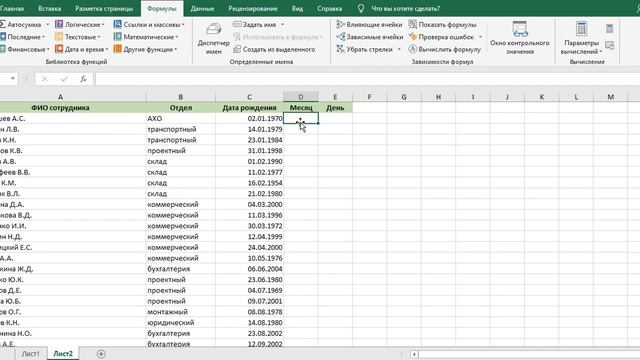Open Параметры вычислений options
Image resolution: width=640 pixels, height=360 pixels.
tap(581, 38)
